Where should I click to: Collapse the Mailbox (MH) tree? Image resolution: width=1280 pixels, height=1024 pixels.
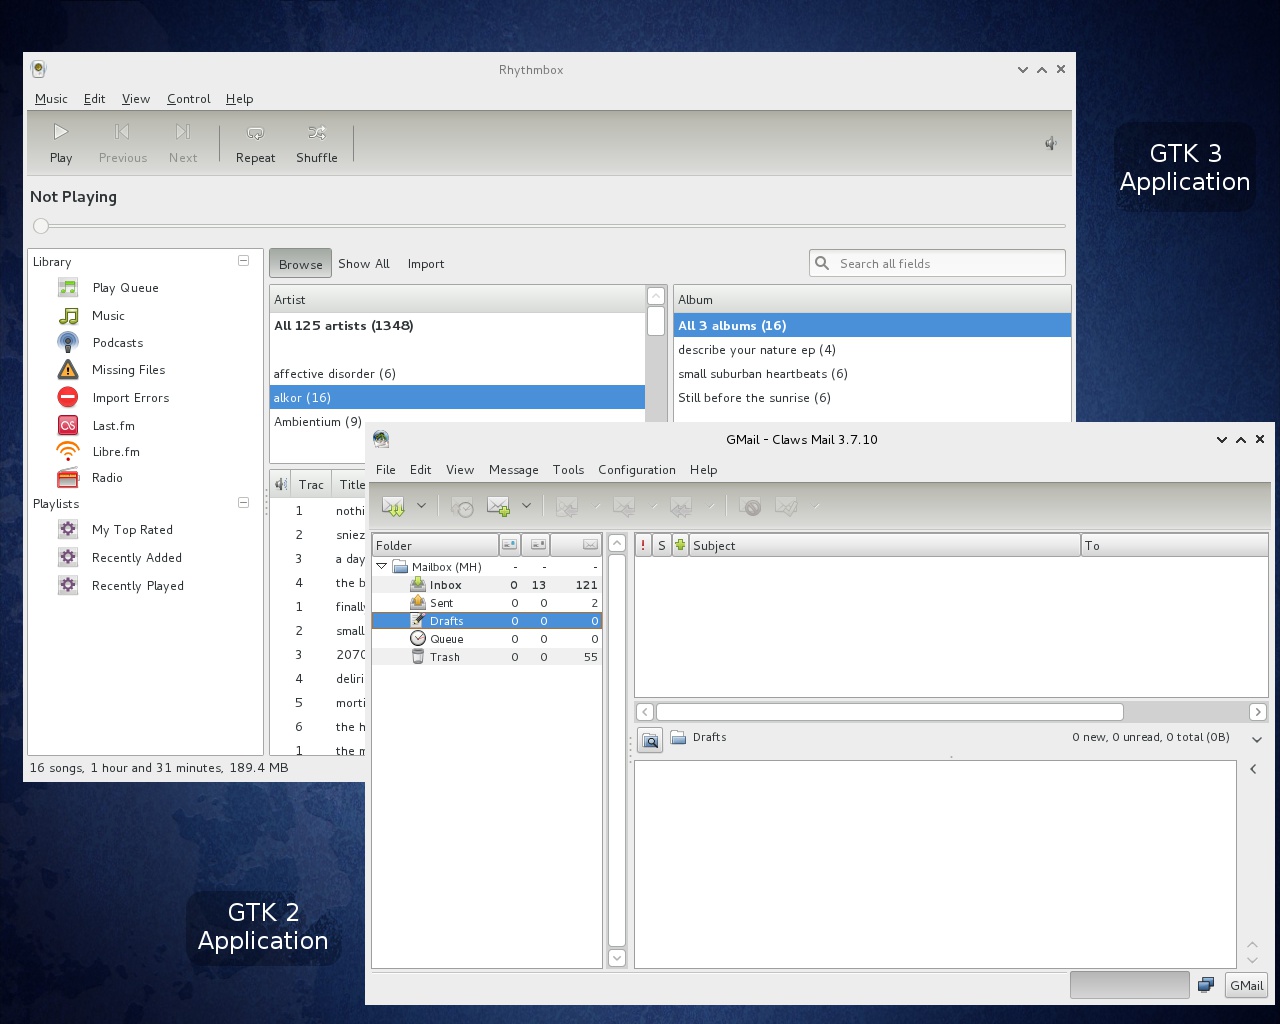click(x=381, y=566)
